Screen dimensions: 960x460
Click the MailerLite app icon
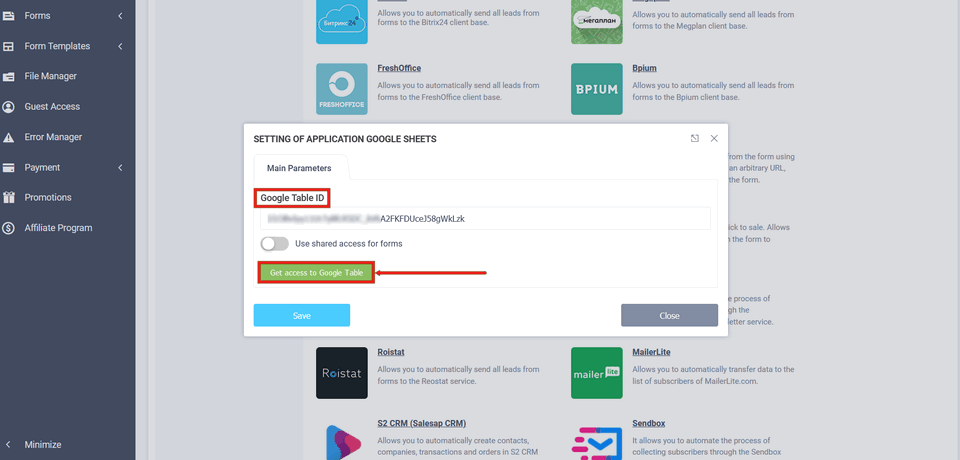[596, 373]
